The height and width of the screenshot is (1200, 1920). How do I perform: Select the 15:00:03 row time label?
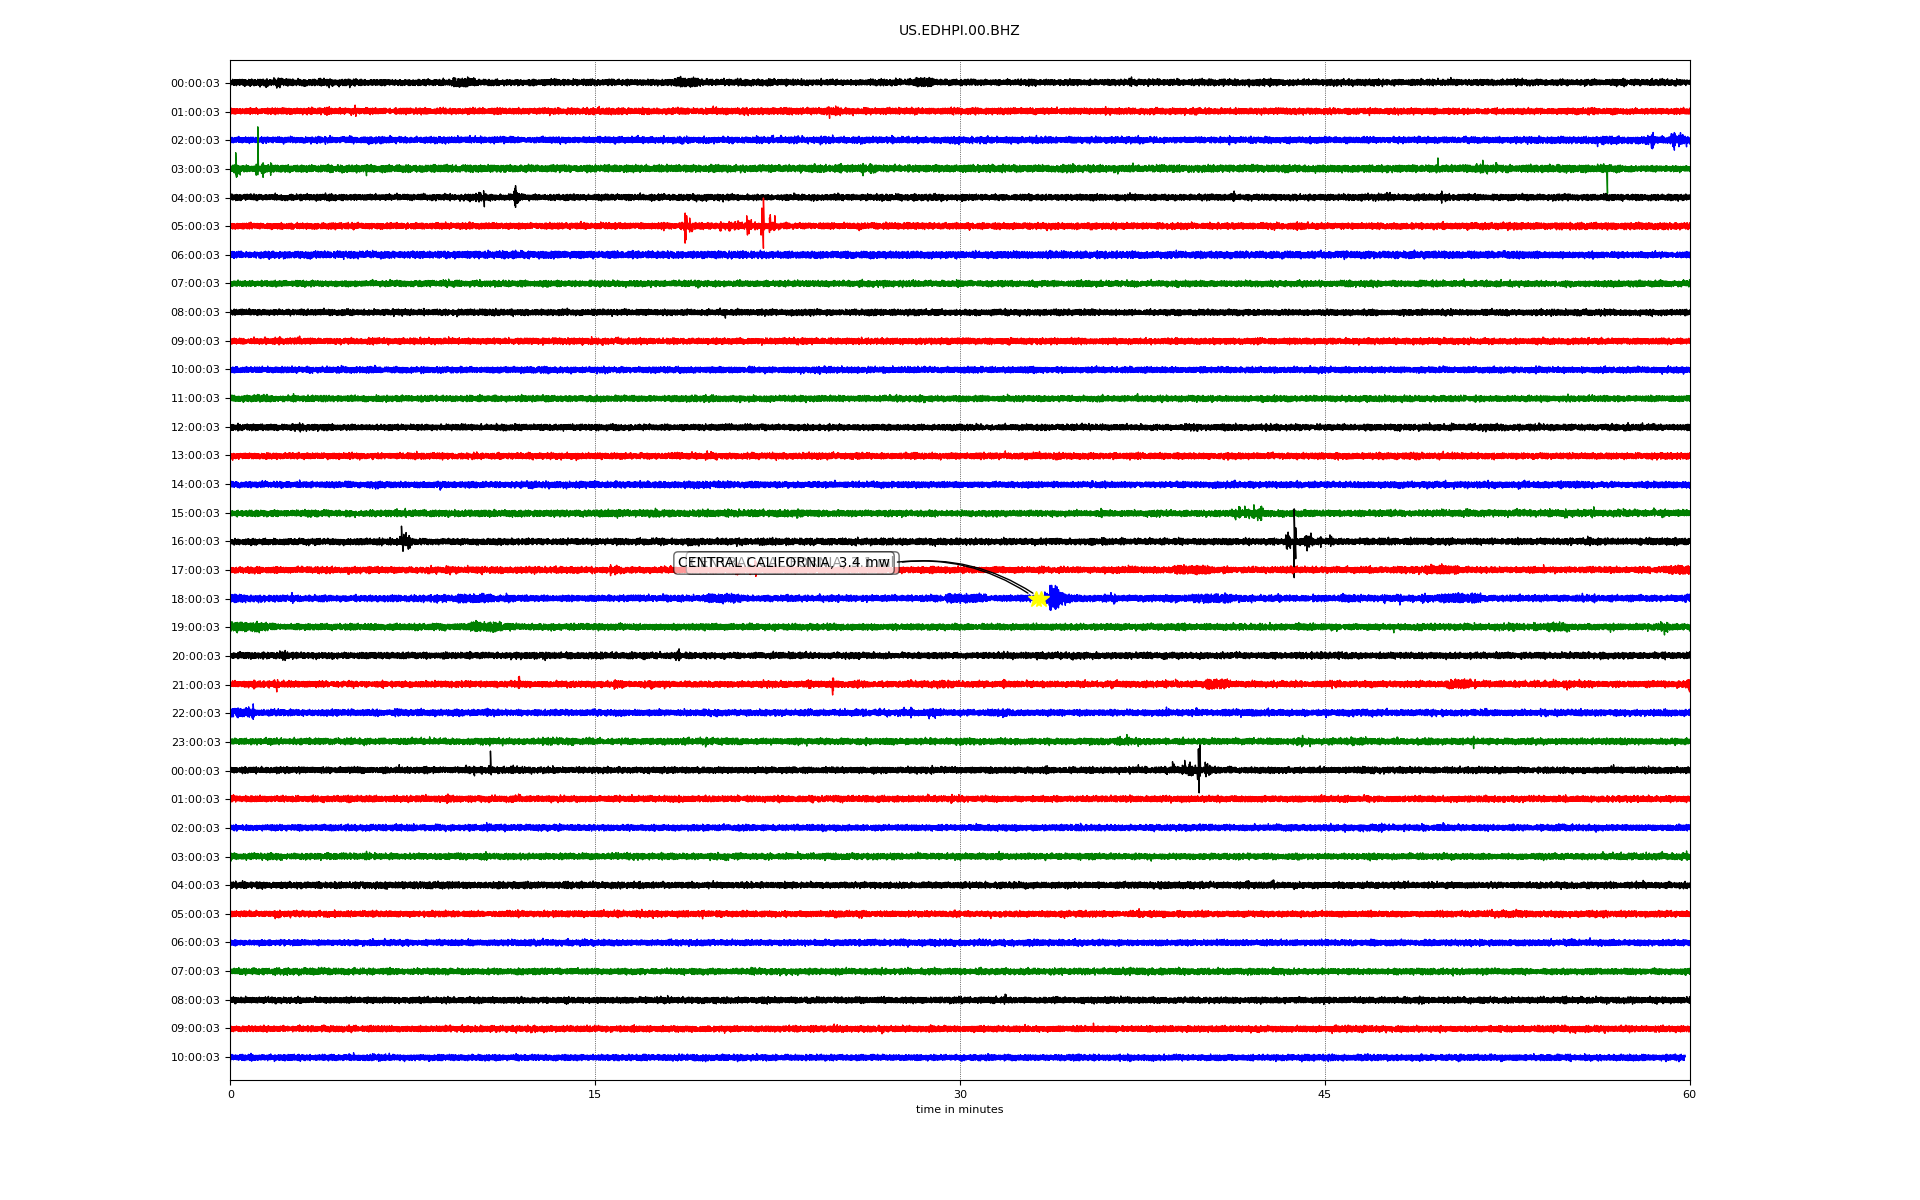pyautogui.click(x=195, y=513)
